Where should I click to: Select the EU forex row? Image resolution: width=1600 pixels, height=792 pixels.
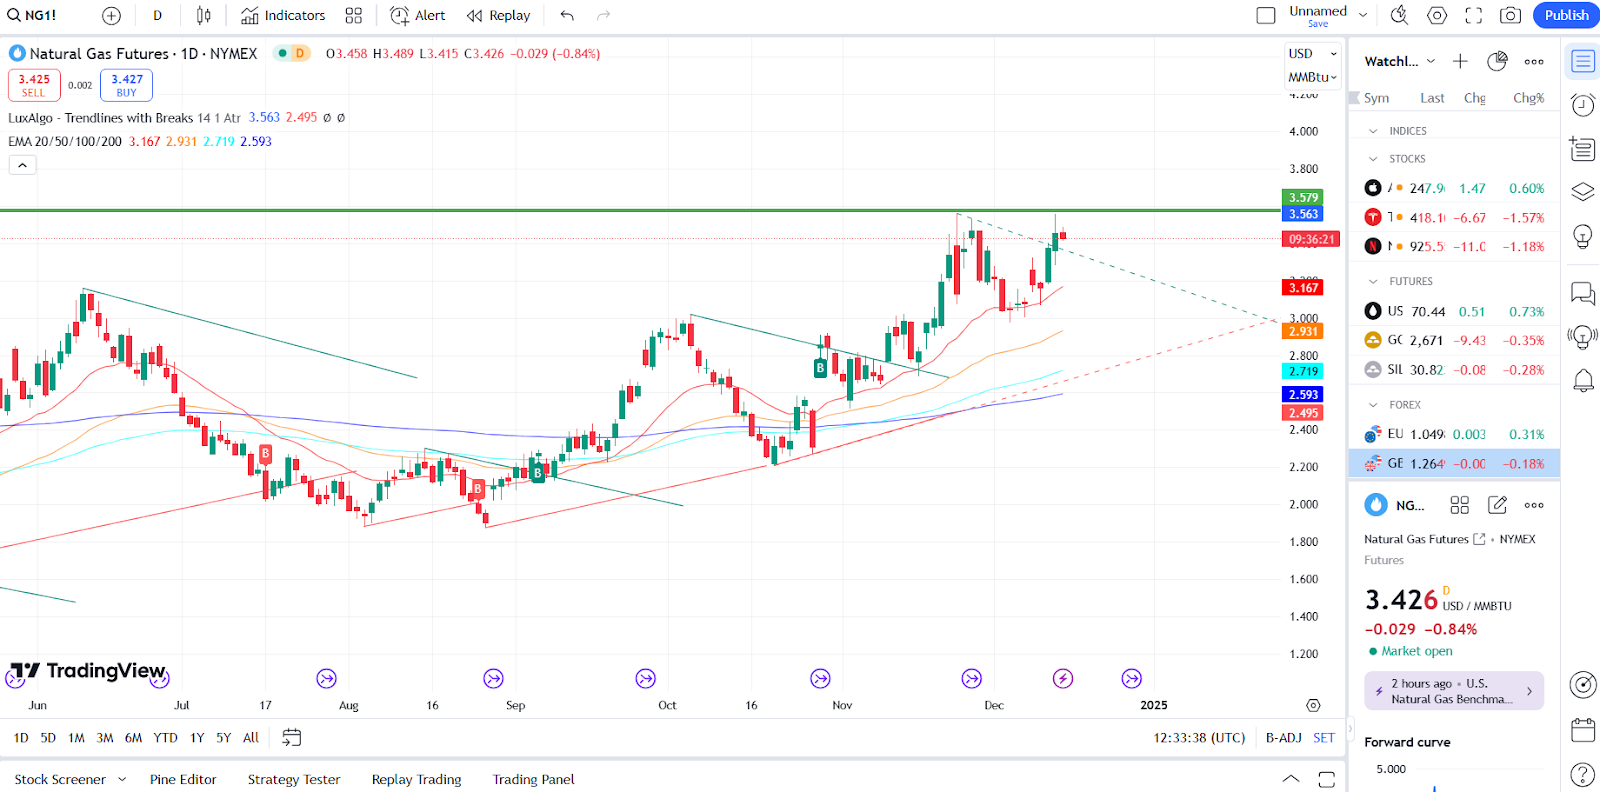[x=1454, y=434]
